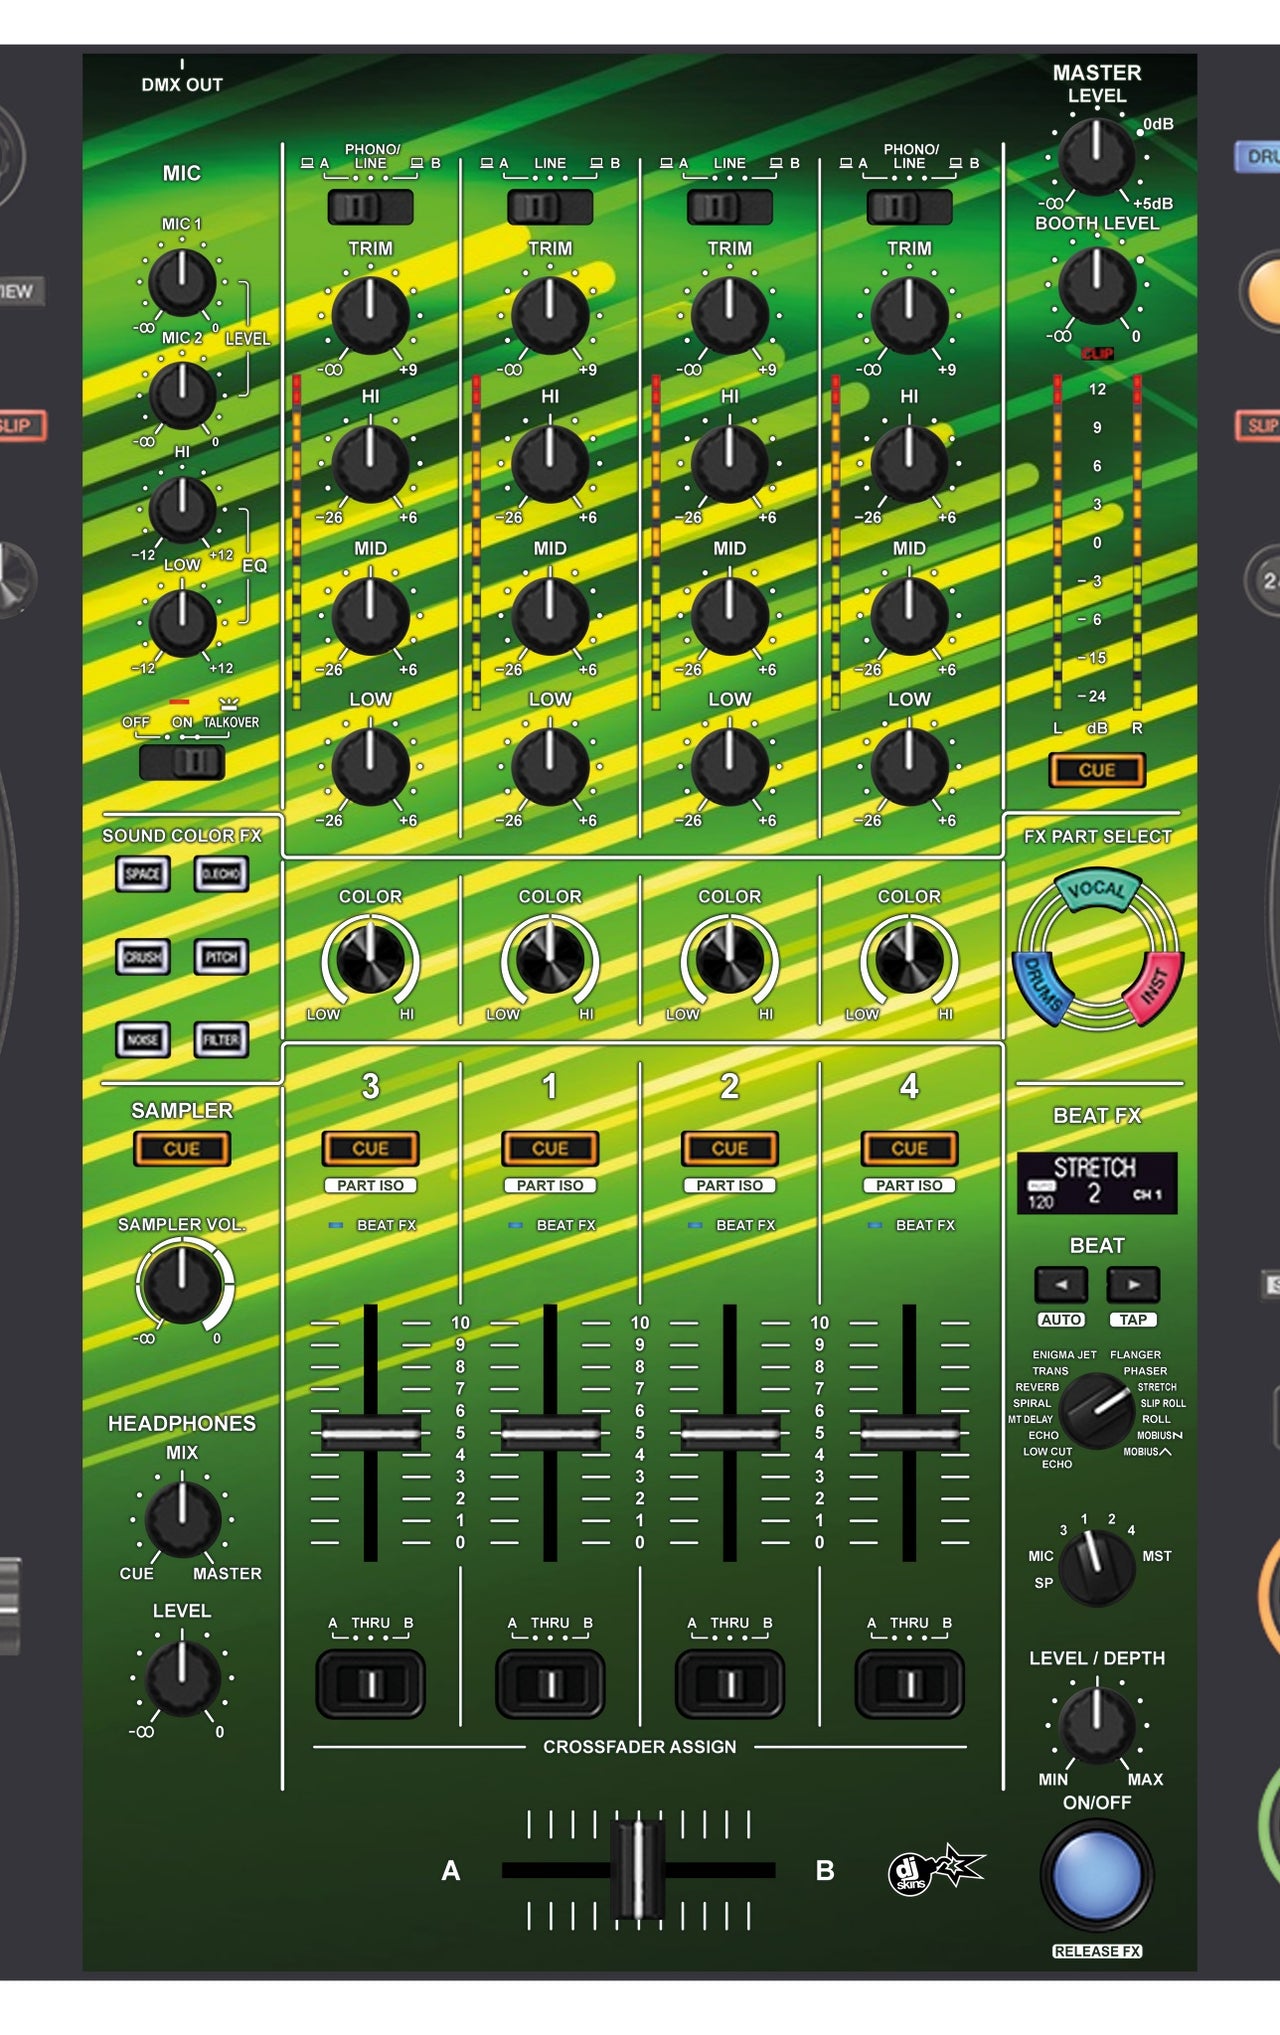Toggle channel 1 LINE input switch

[x=550, y=207]
